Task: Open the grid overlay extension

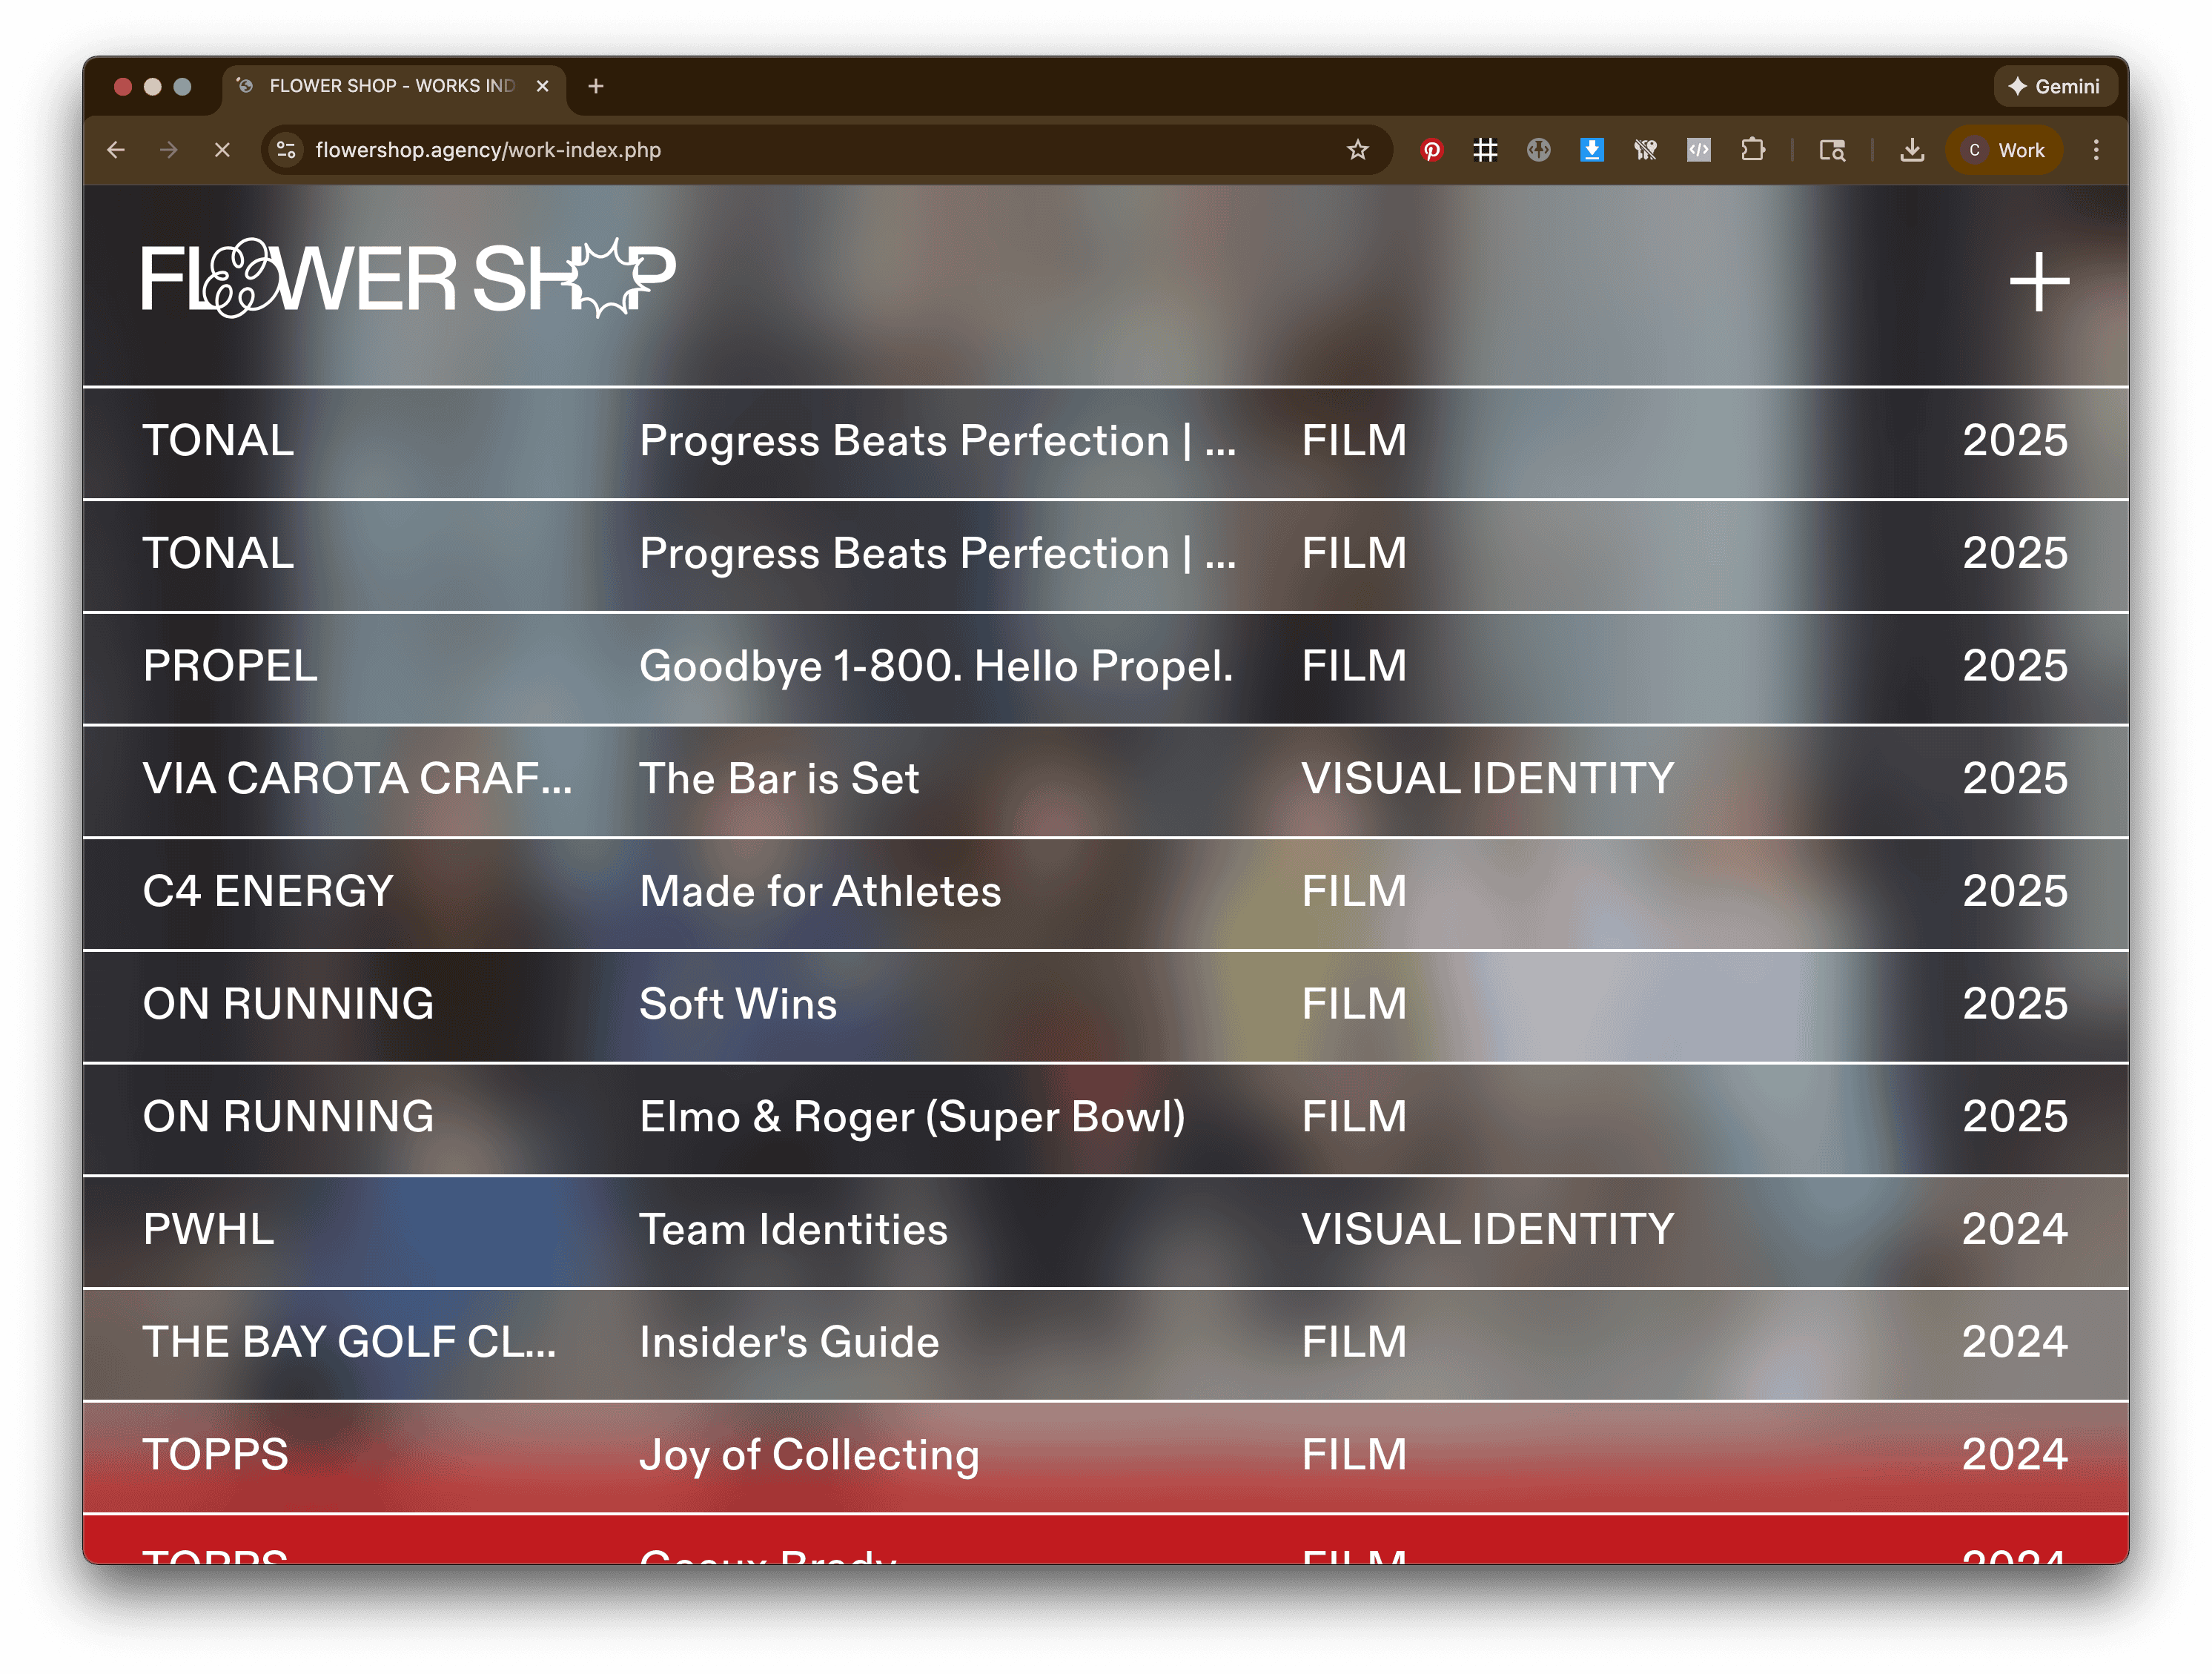Action: pos(1485,150)
